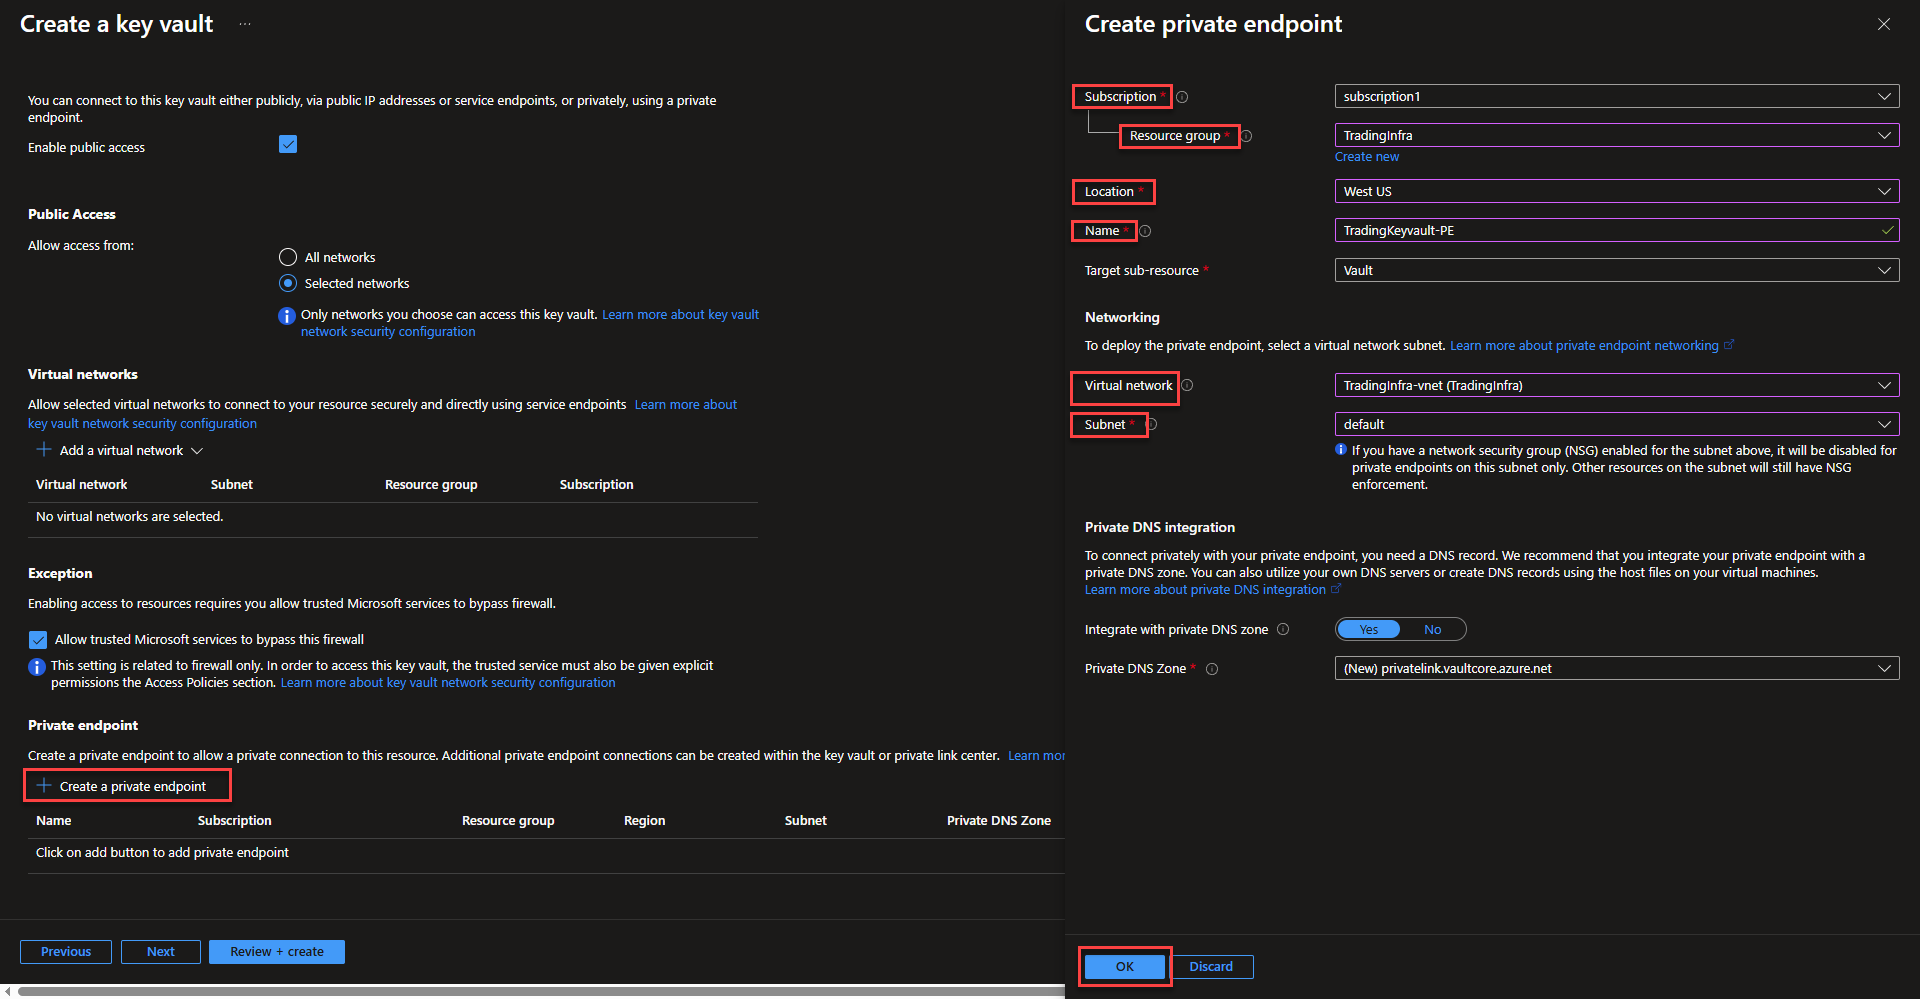Click the info icon next to Subscription

[x=1182, y=97]
